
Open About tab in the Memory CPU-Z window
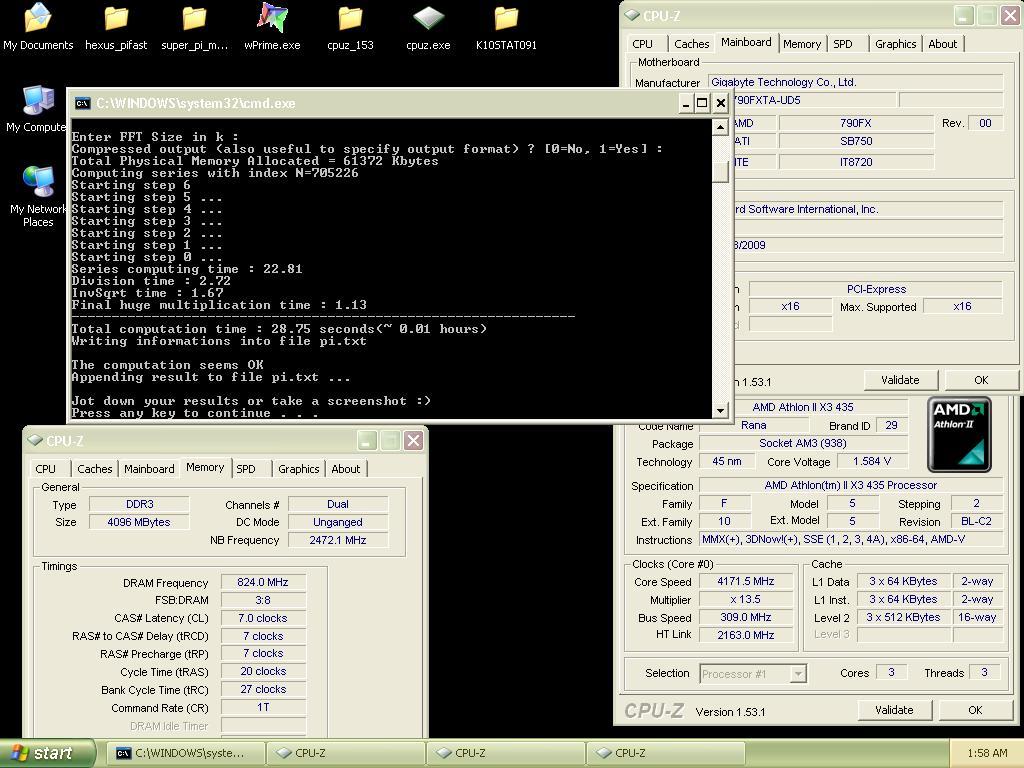pyautogui.click(x=345, y=469)
